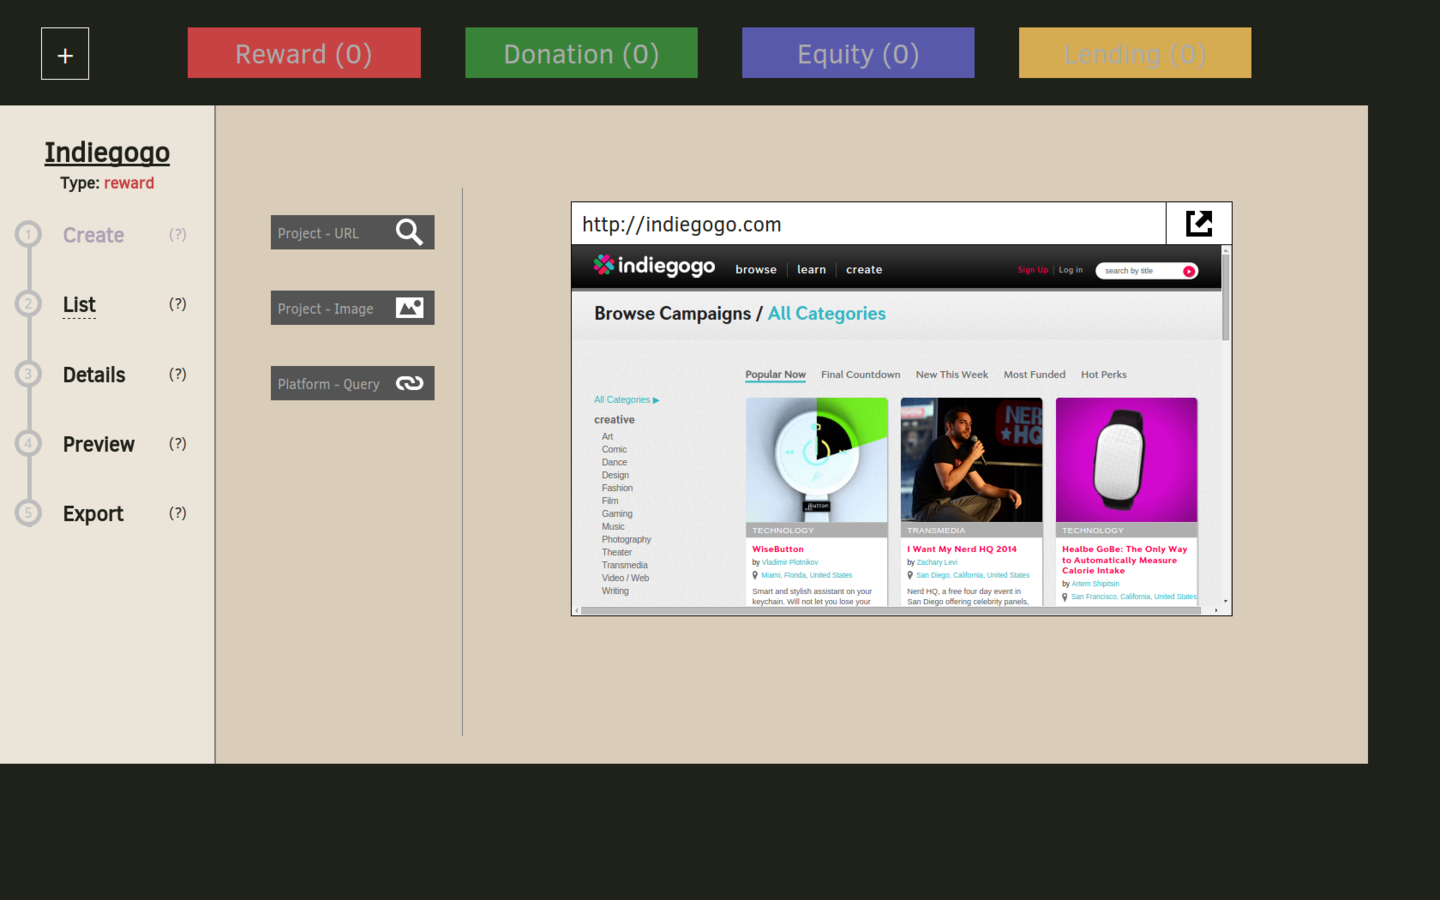Click step circle 1 next to Create
Image resolution: width=1440 pixels, height=900 pixels.
coord(28,234)
